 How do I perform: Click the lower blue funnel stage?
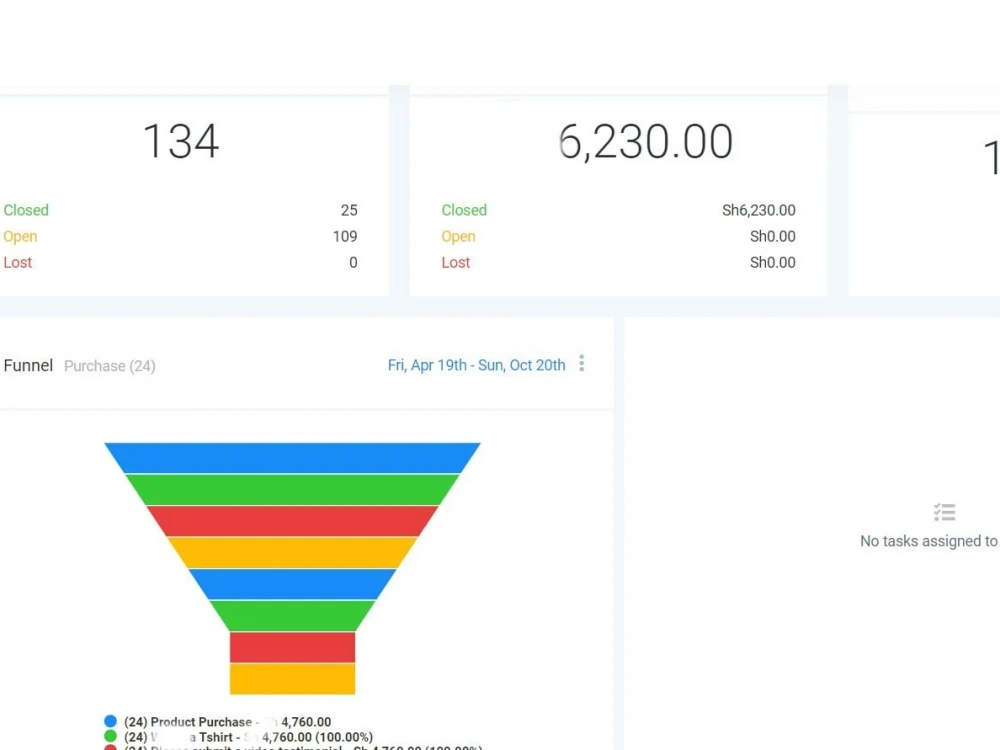(x=292, y=584)
